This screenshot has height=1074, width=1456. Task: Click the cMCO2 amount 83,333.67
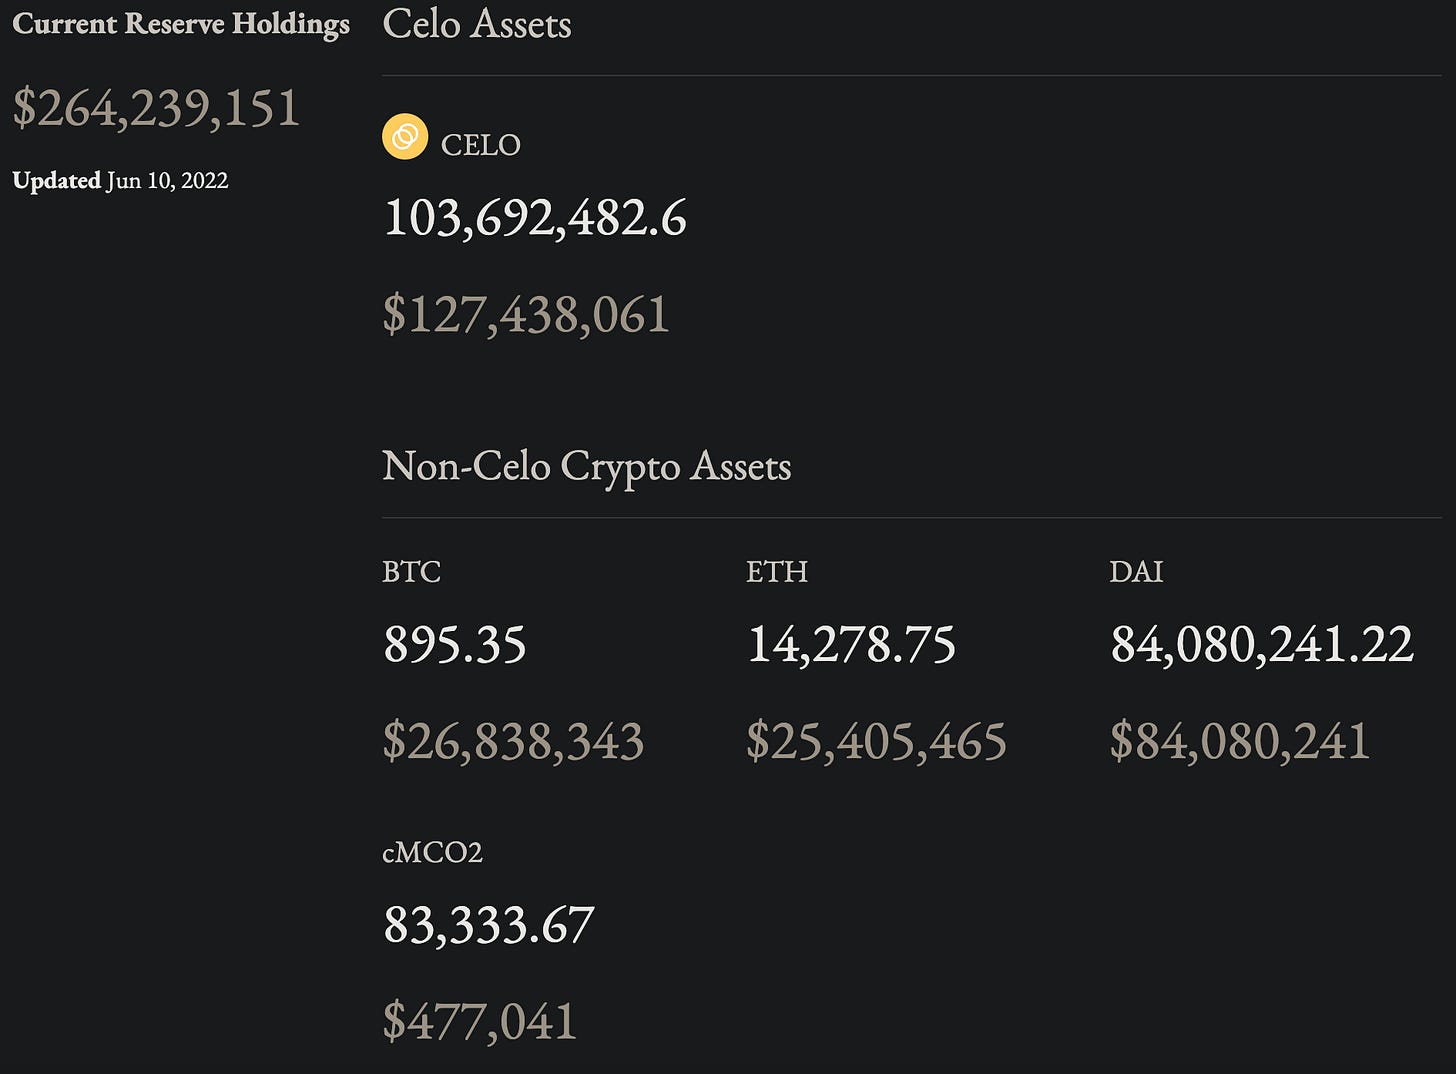(x=489, y=926)
